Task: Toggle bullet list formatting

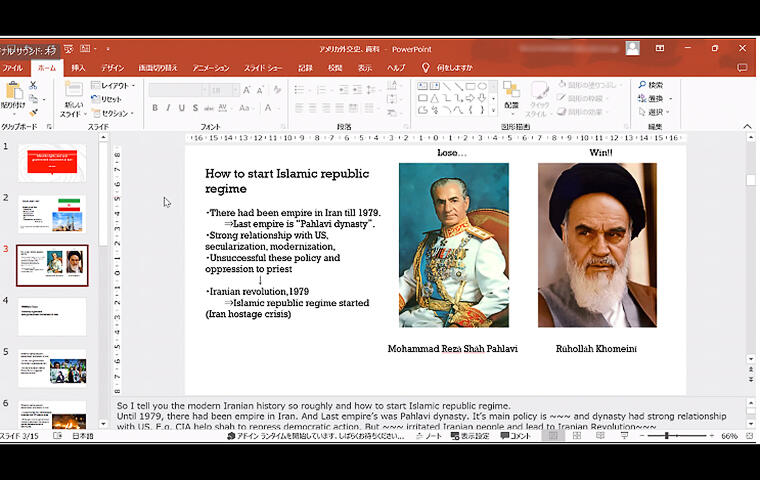Action: pyautogui.click(x=301, y=90)
